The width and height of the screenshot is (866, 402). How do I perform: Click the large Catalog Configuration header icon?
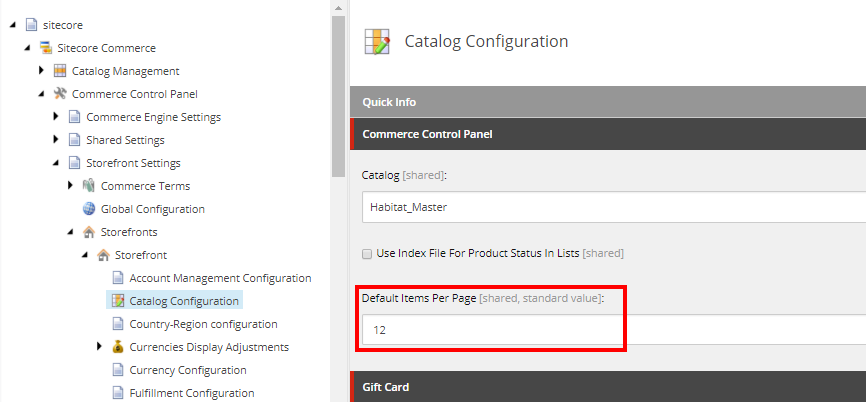click(377, 41)
